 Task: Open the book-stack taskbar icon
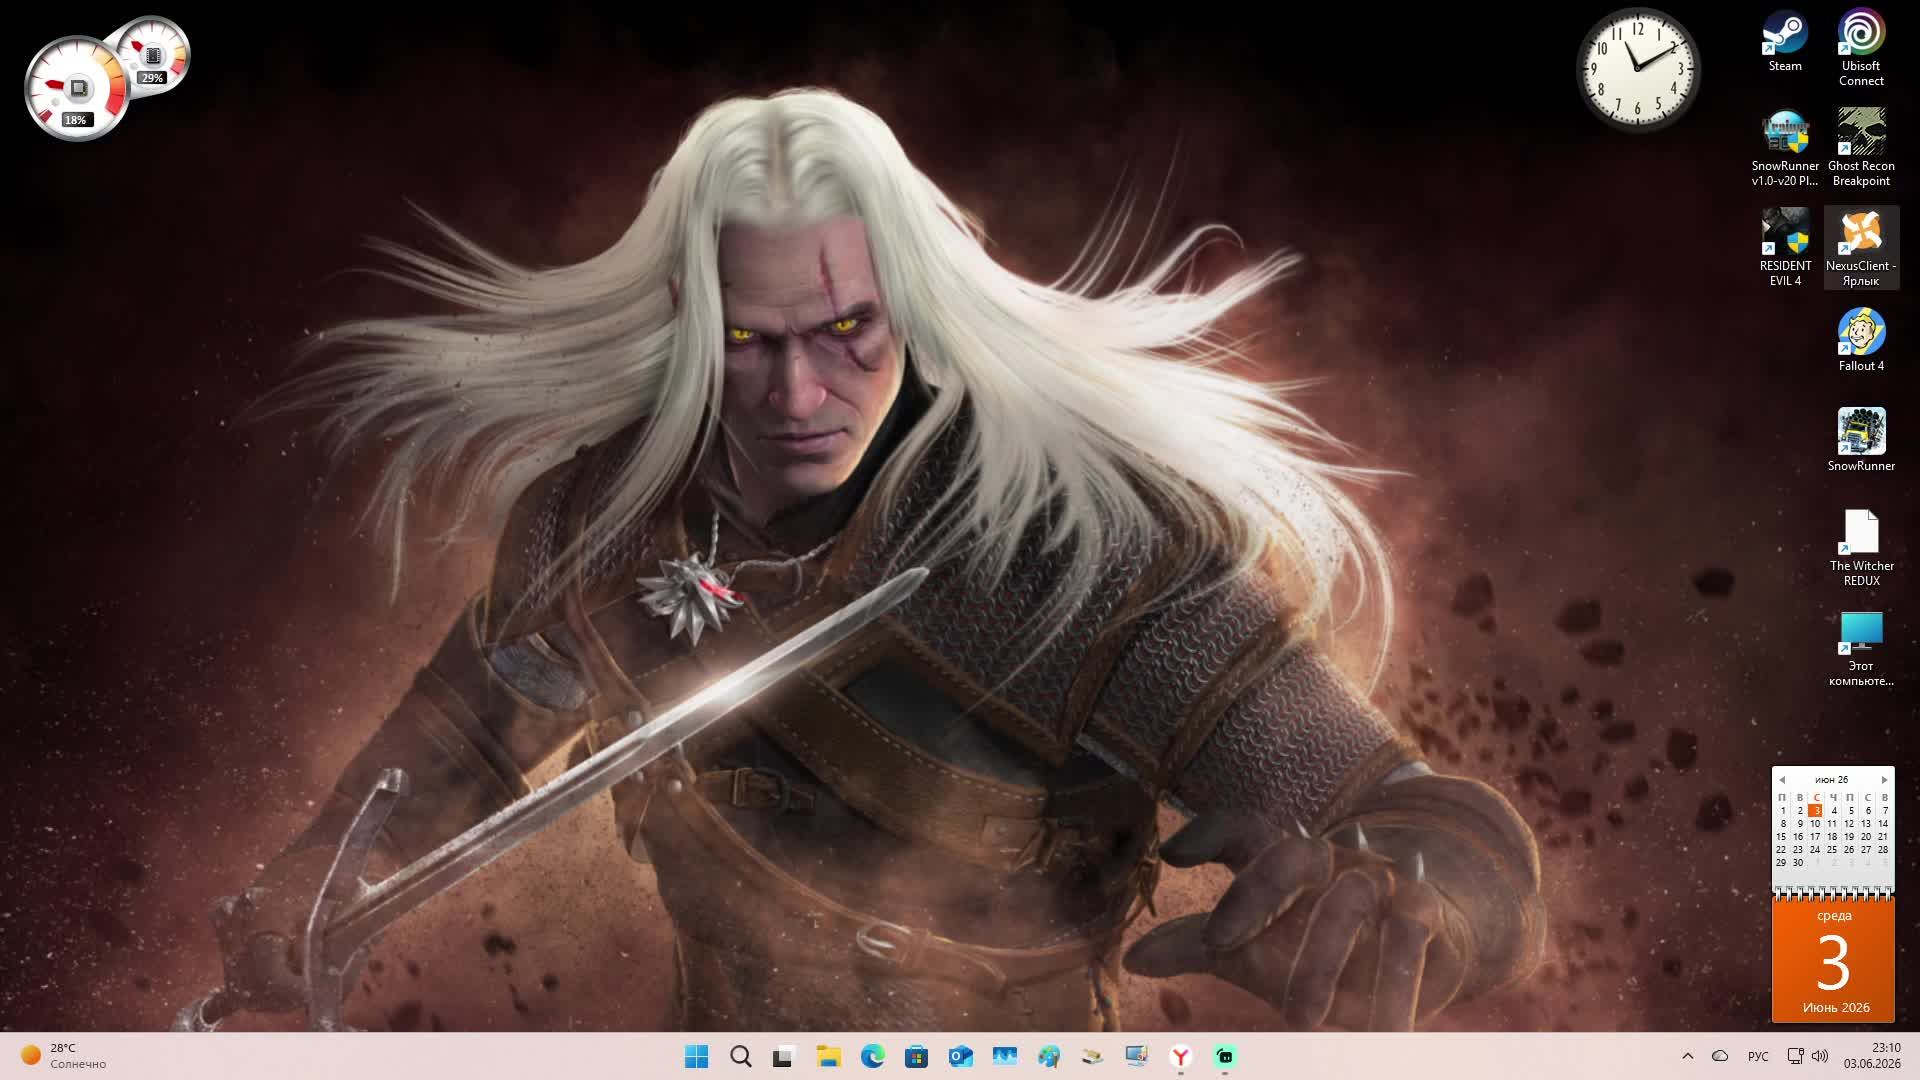[x=1092, y=1056]
